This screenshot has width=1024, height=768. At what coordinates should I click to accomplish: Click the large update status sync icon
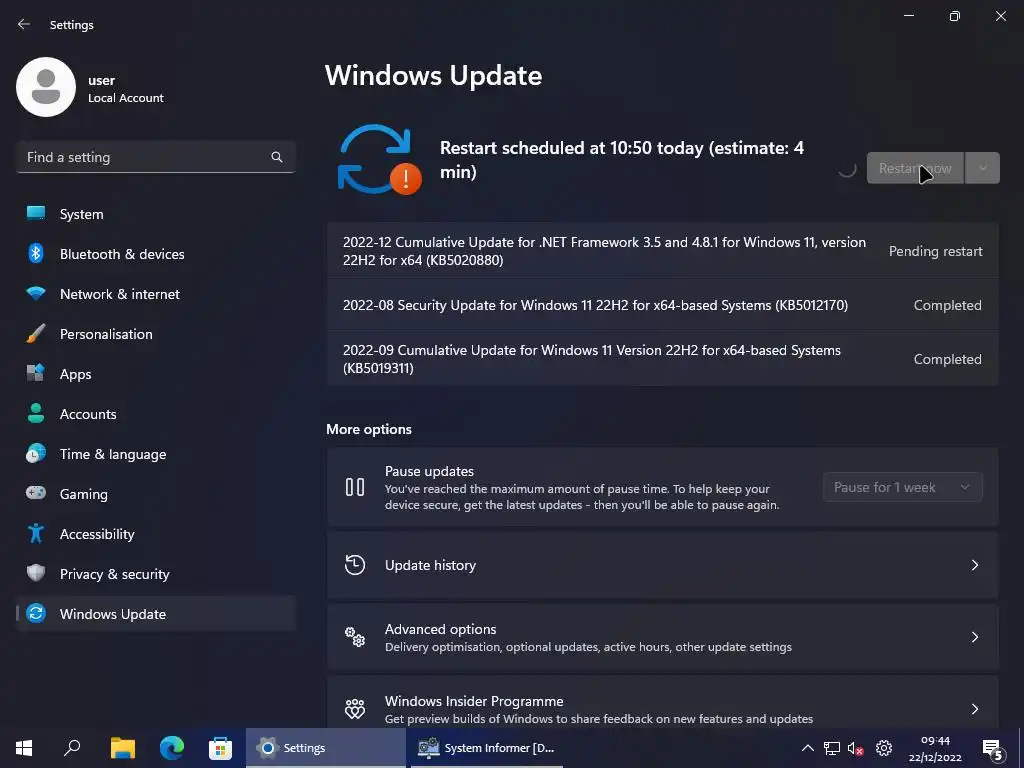[379, 160]
